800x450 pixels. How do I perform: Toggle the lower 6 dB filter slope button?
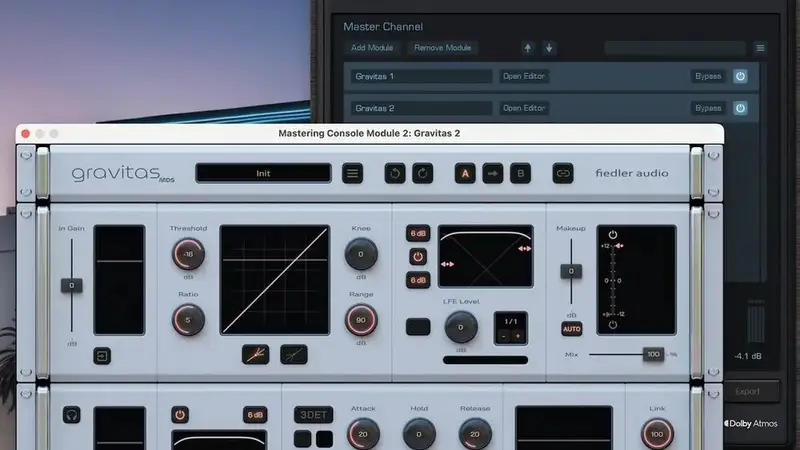click(x=418, y=280)
